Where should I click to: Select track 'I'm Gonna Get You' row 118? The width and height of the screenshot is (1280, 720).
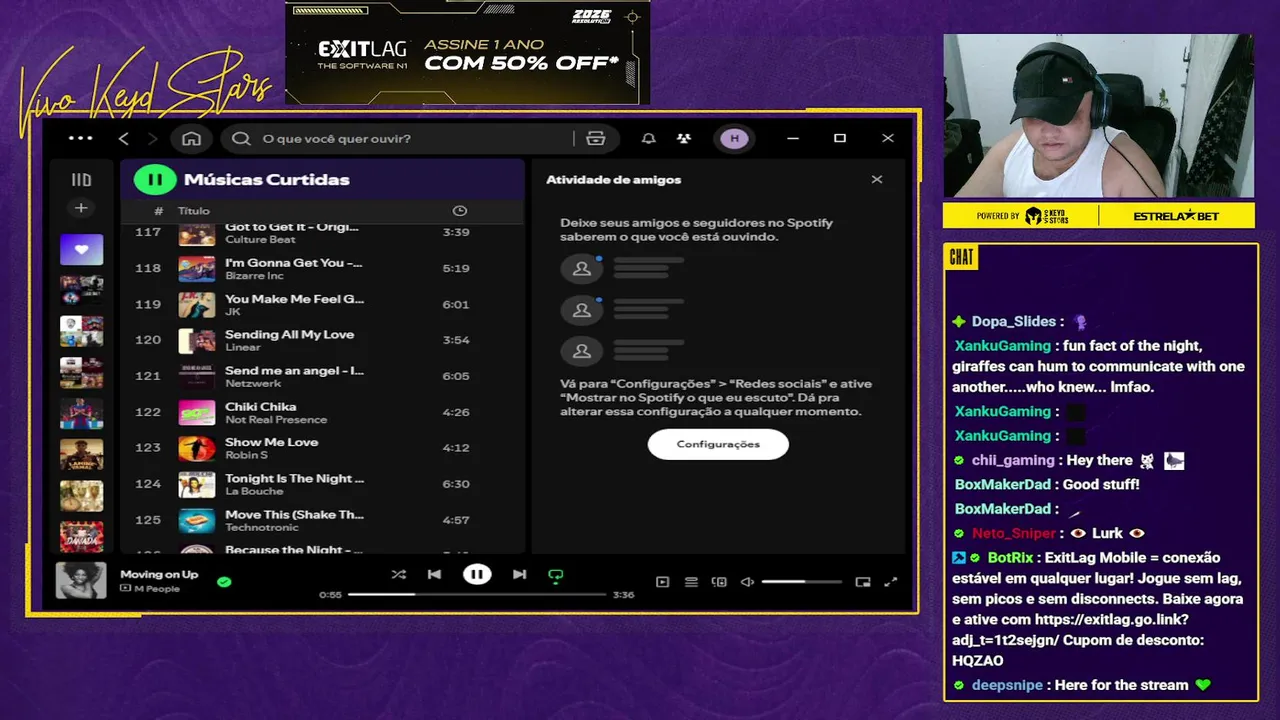[322, 268]
